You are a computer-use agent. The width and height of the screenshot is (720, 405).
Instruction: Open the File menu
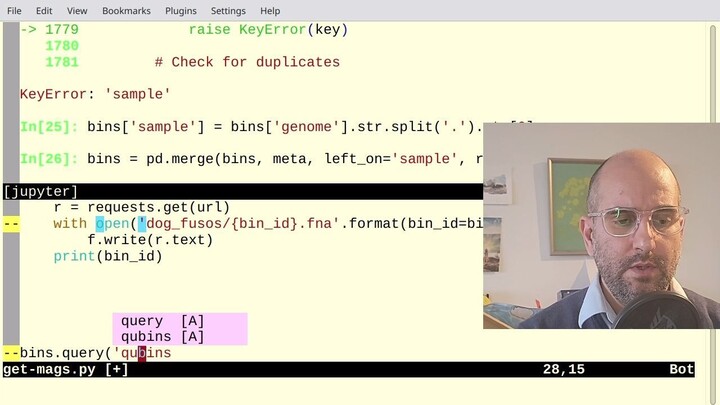(x=14, y=10)
